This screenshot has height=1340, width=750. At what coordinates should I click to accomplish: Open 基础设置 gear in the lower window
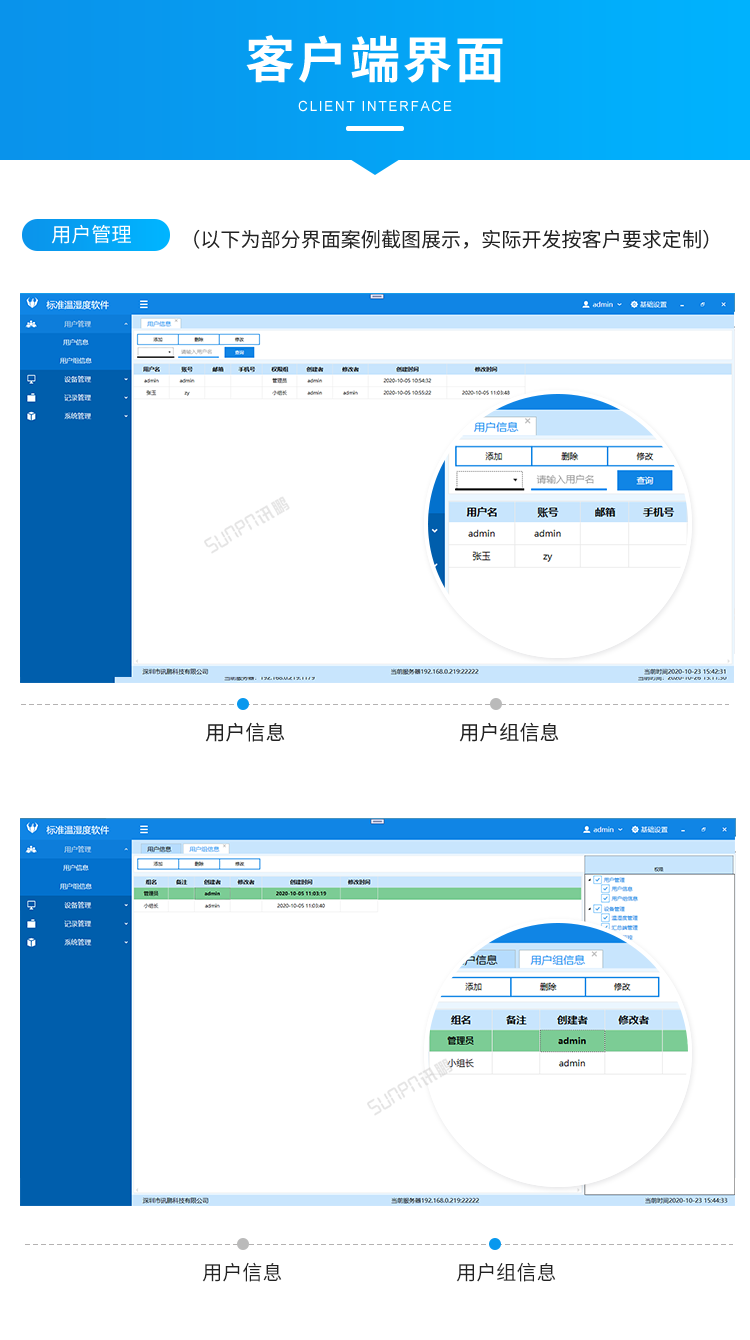click(634, 829)
